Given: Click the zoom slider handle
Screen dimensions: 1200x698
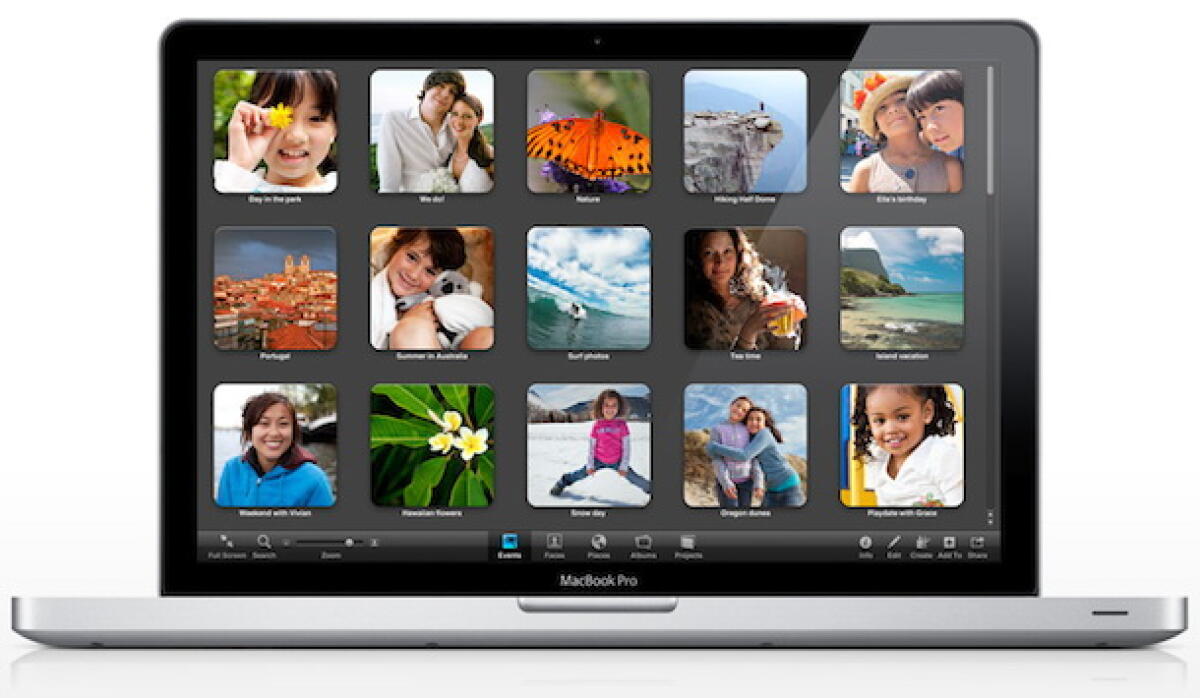Looking at the screenshot, I should click(x=349, y=542).
